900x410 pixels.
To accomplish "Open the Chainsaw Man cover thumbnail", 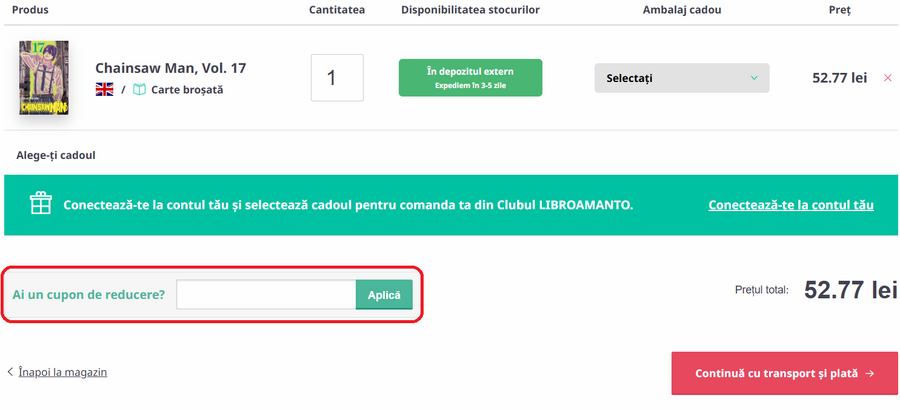I will (44, 78).
